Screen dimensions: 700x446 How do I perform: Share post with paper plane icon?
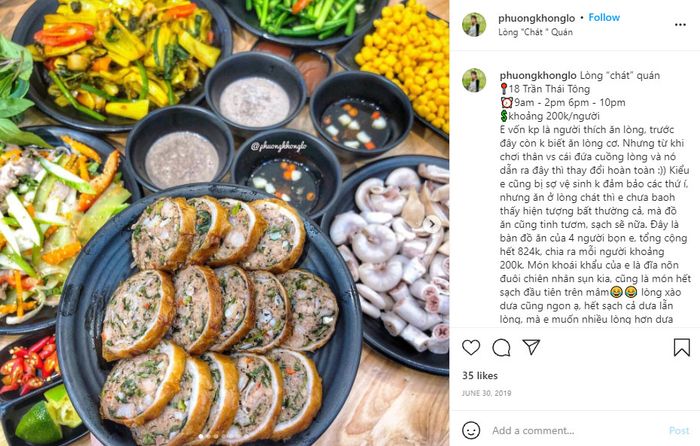click(531, 347)
